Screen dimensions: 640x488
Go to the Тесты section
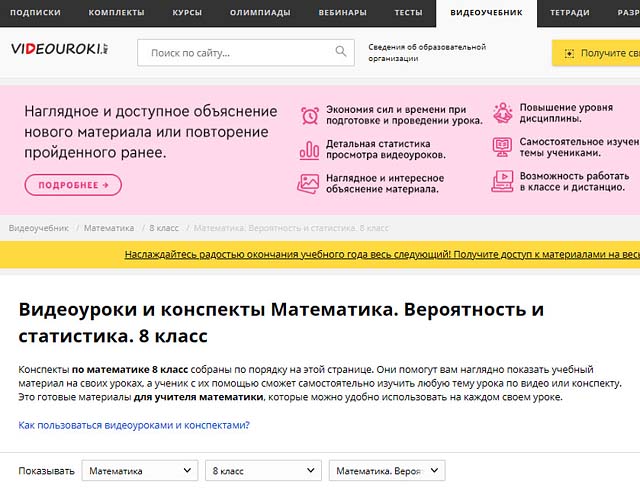coord(408,13)
